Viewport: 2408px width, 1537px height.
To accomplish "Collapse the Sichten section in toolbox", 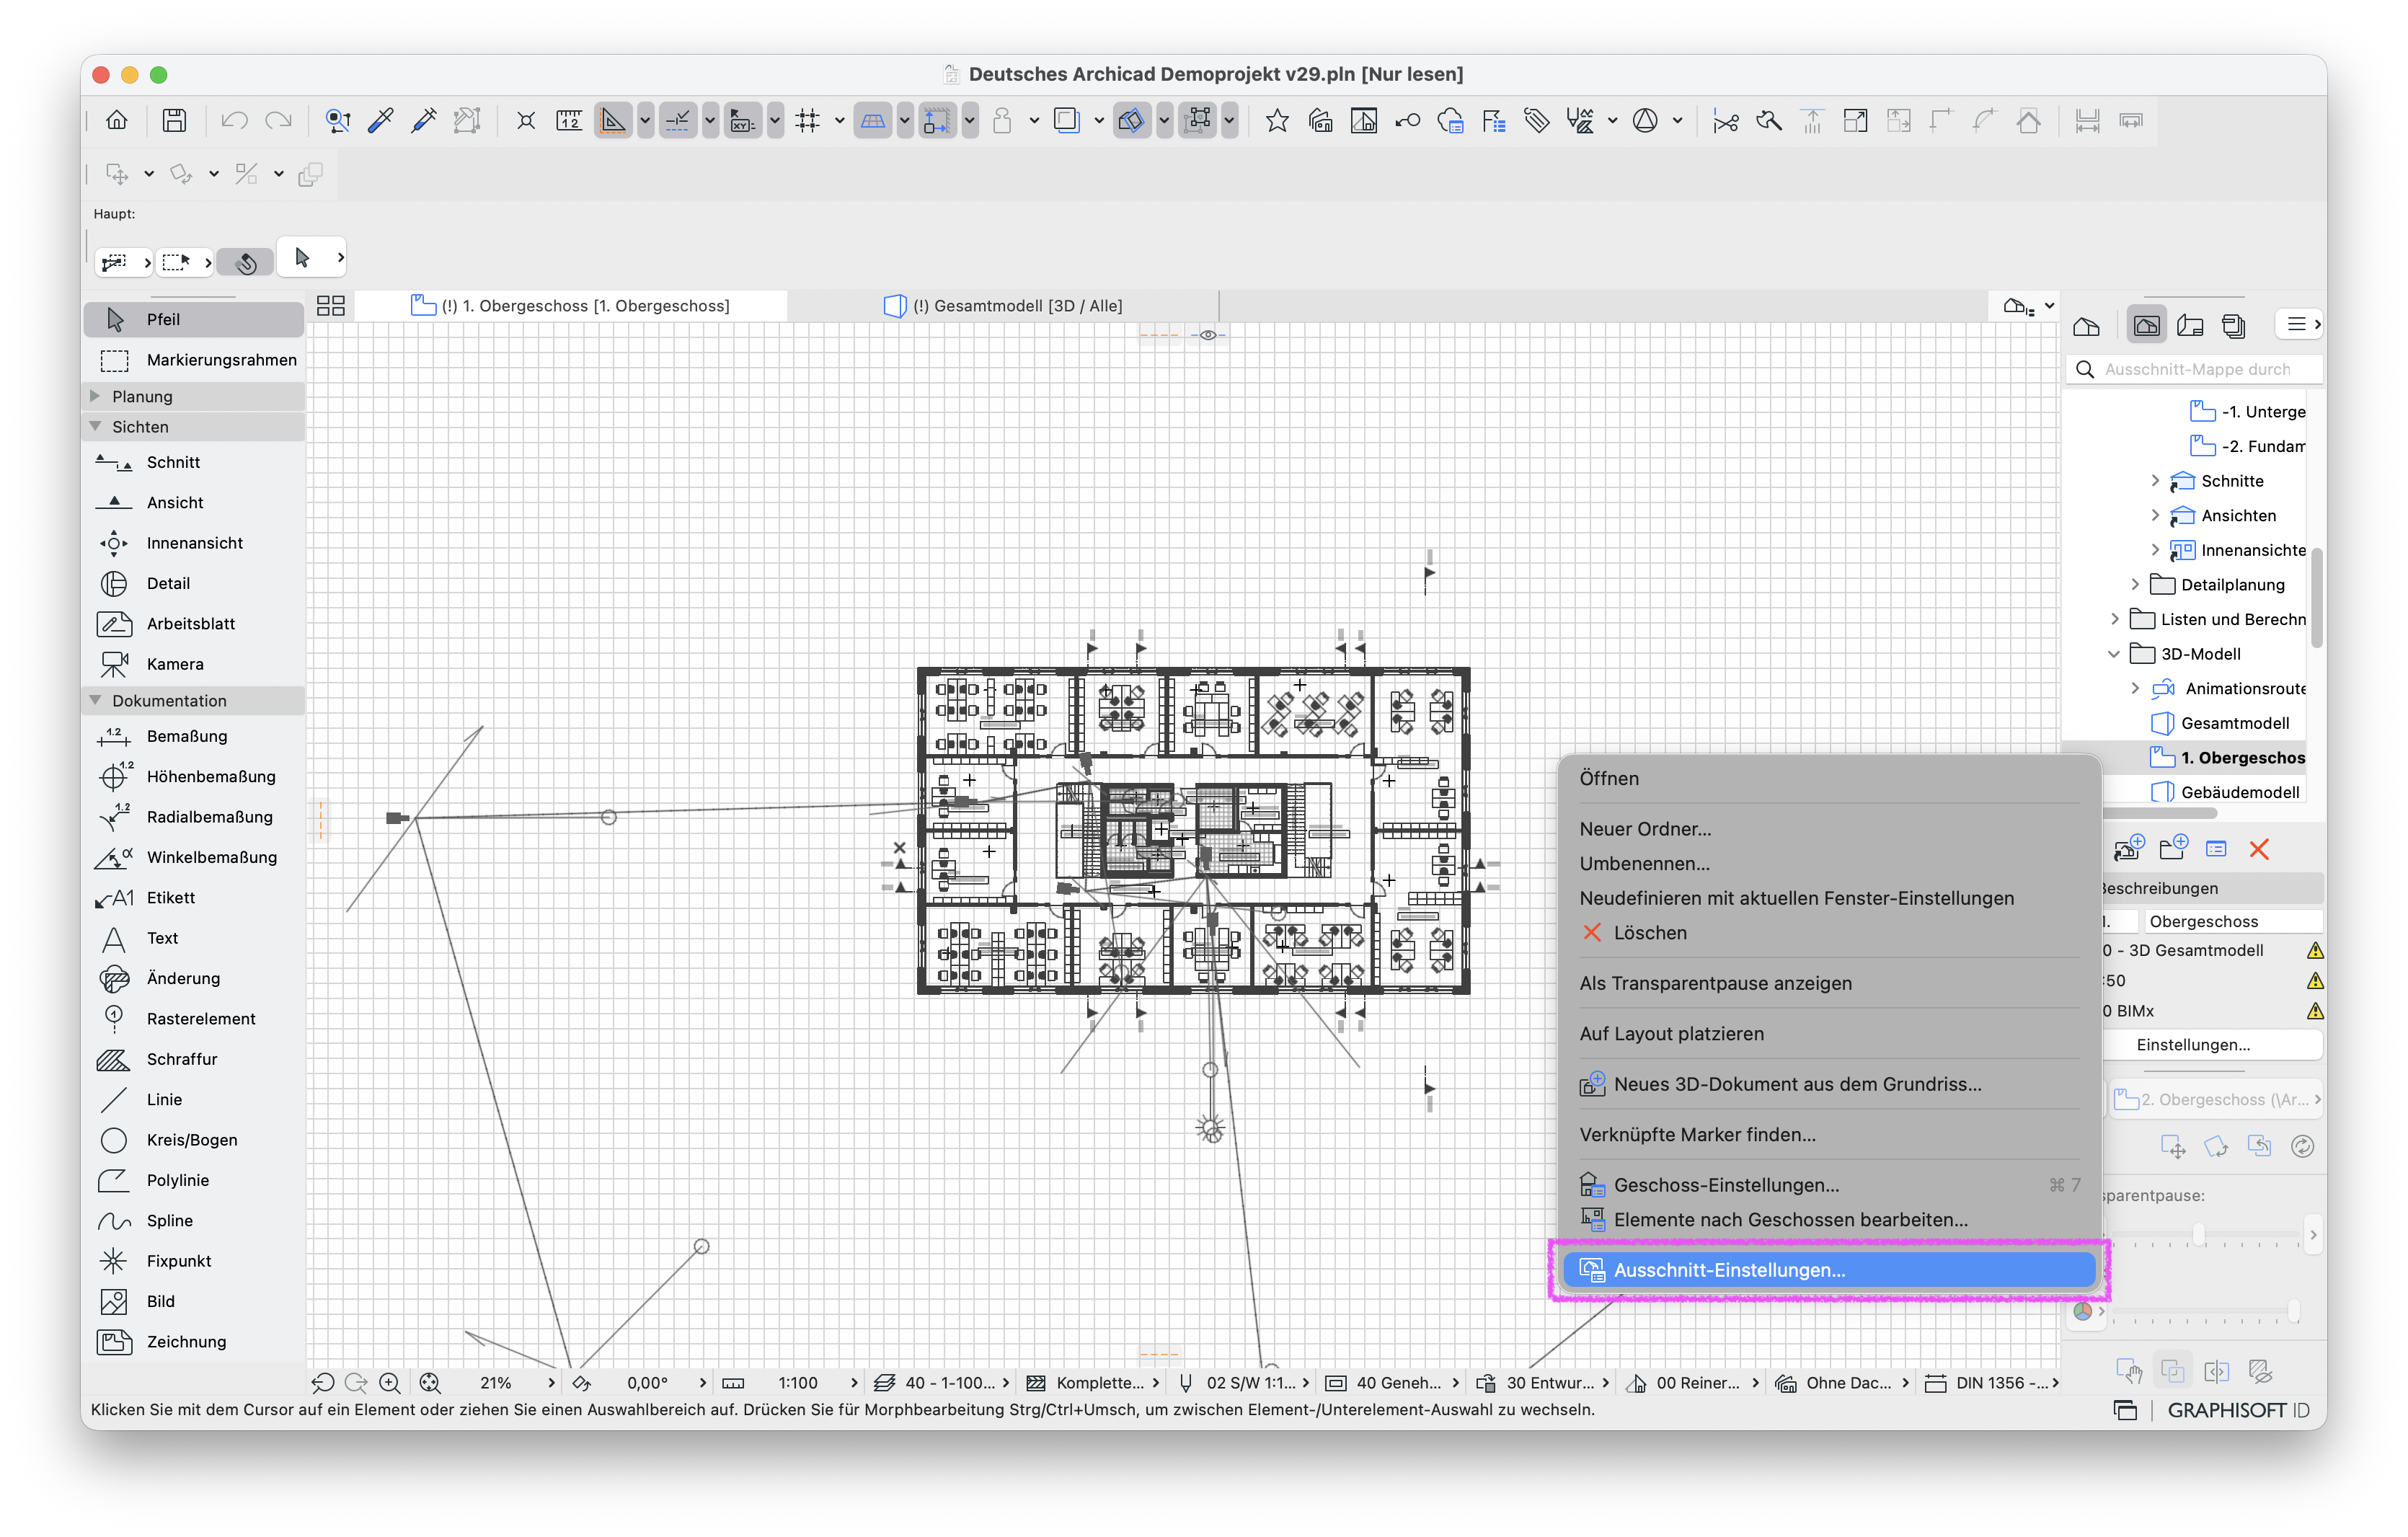I will click(x=96, y=426).
